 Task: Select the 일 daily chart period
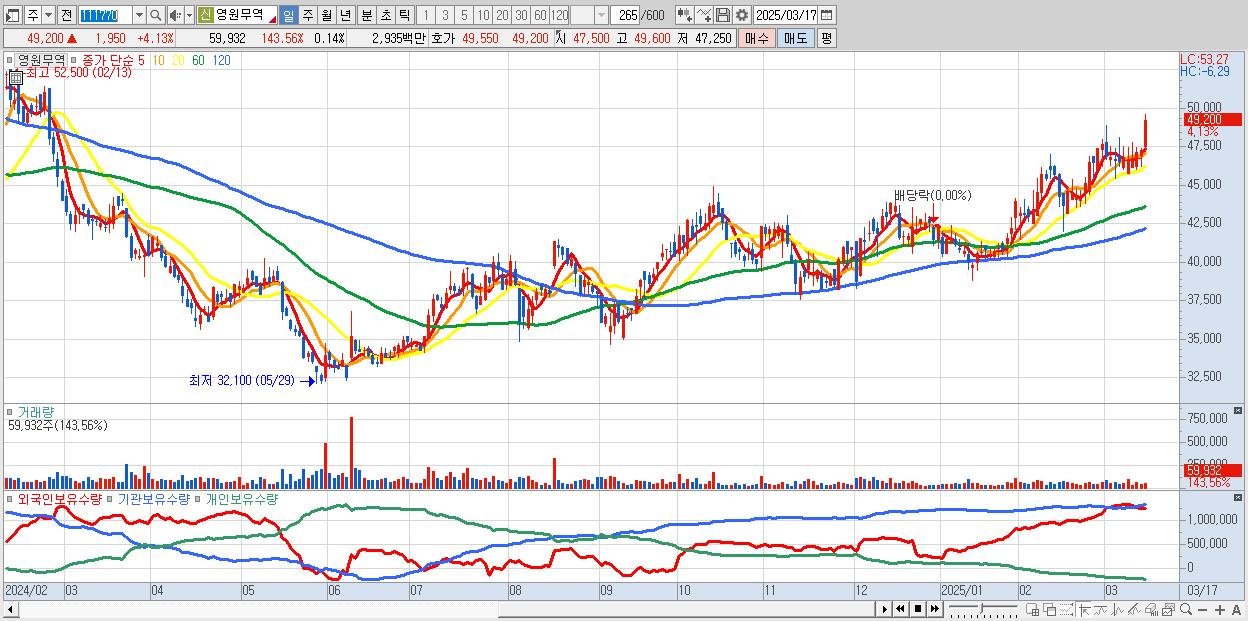288,16
